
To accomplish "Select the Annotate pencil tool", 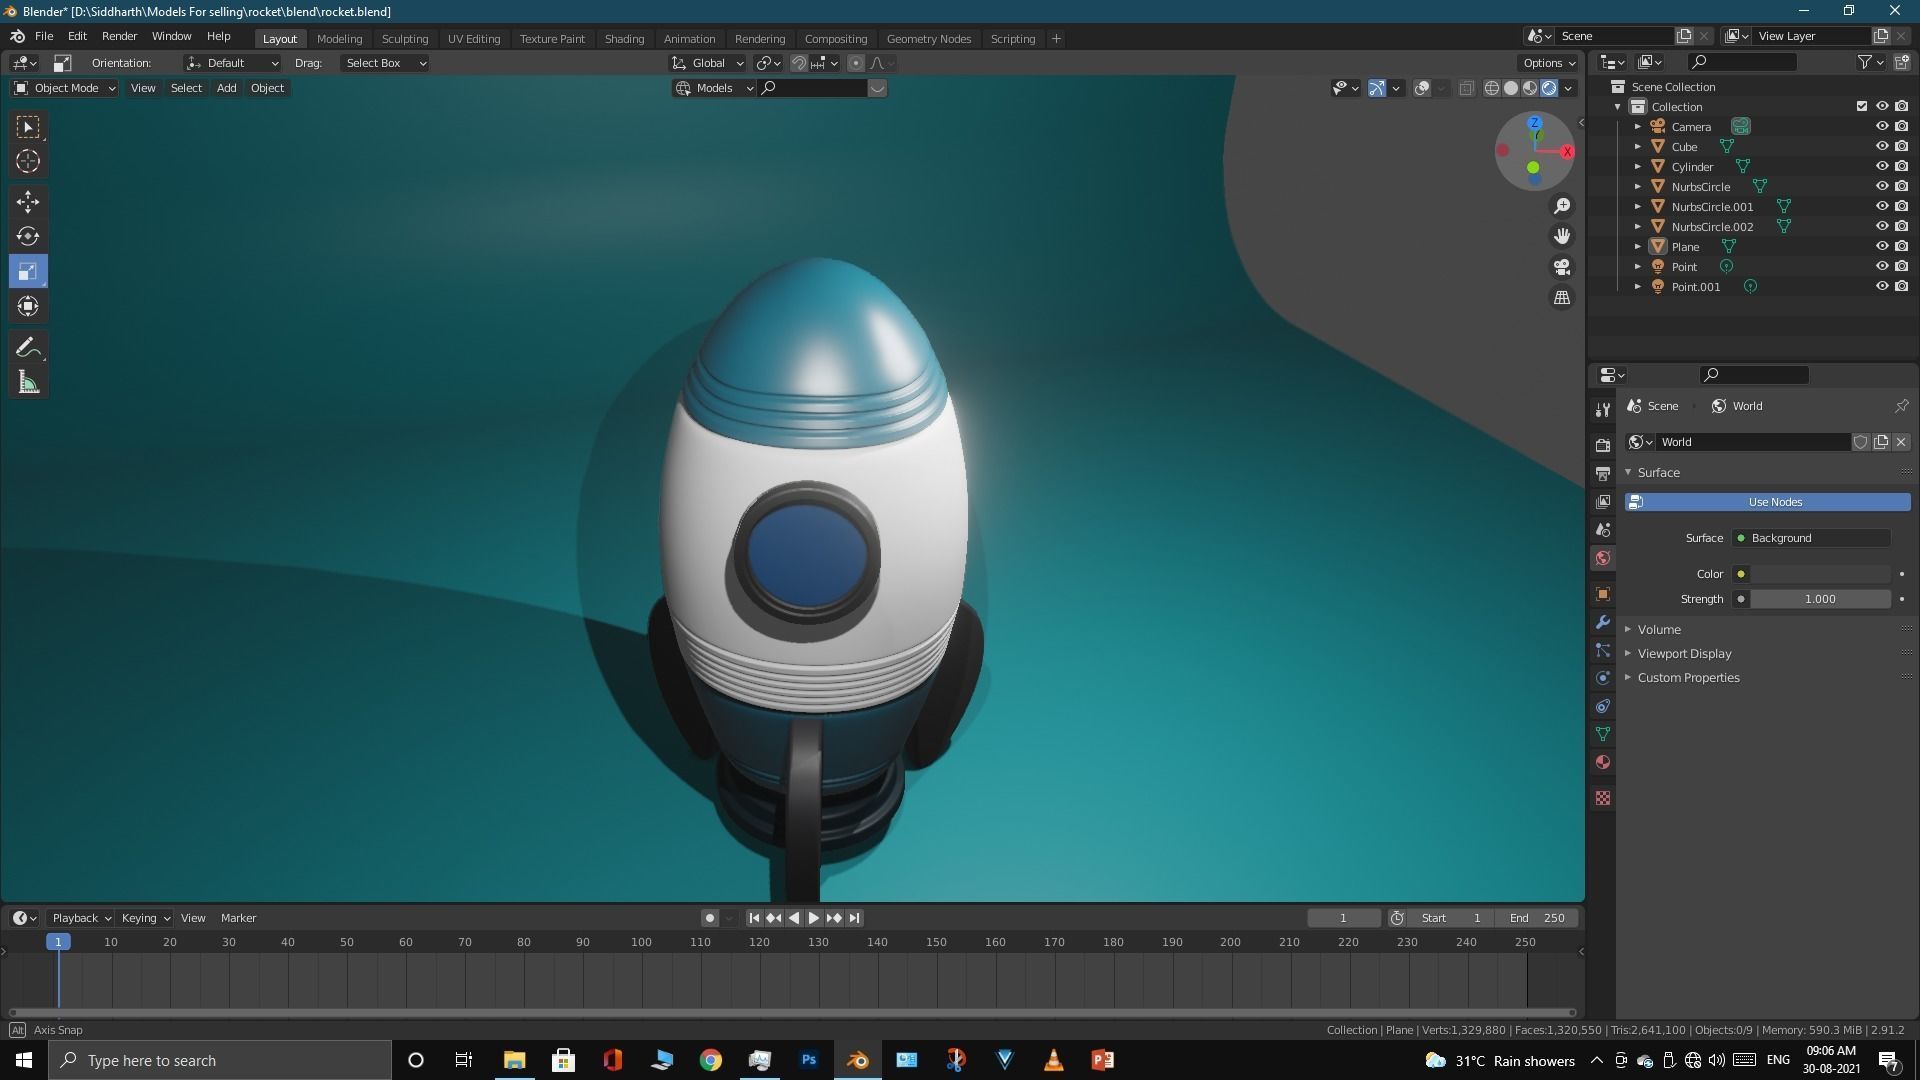I will [x=28, y=347].
